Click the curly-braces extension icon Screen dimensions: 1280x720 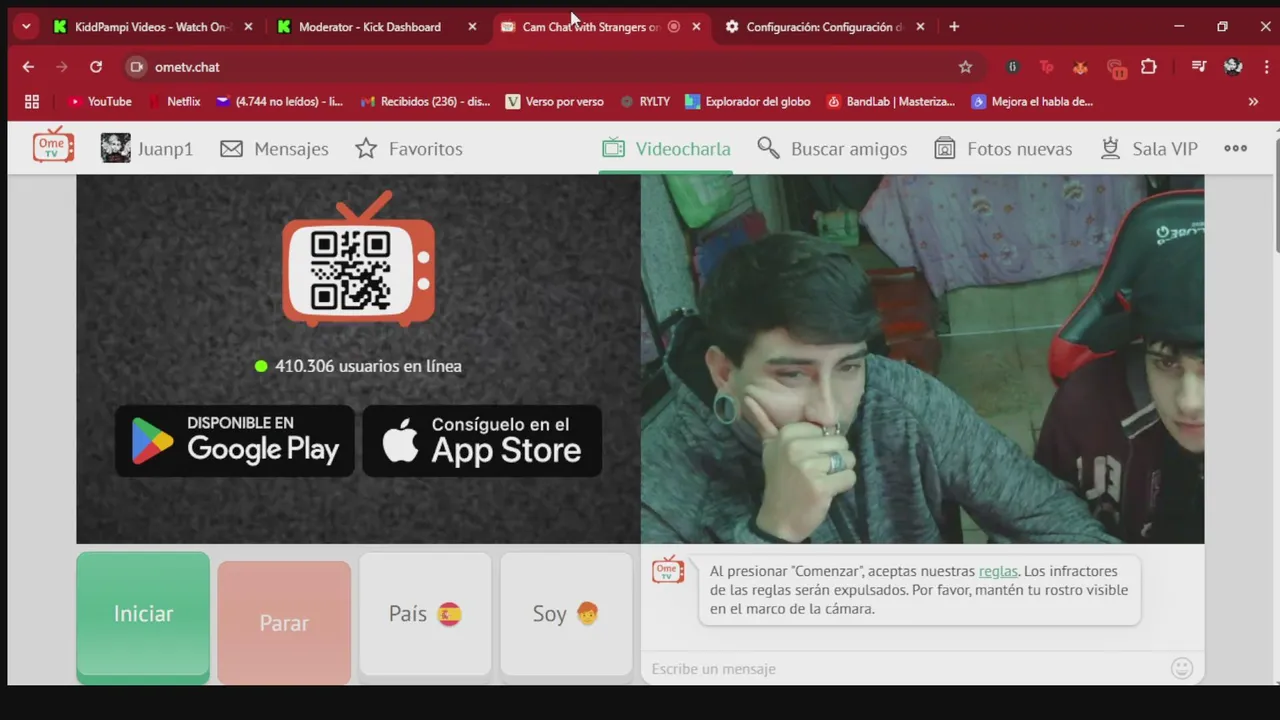[1012, 67]
